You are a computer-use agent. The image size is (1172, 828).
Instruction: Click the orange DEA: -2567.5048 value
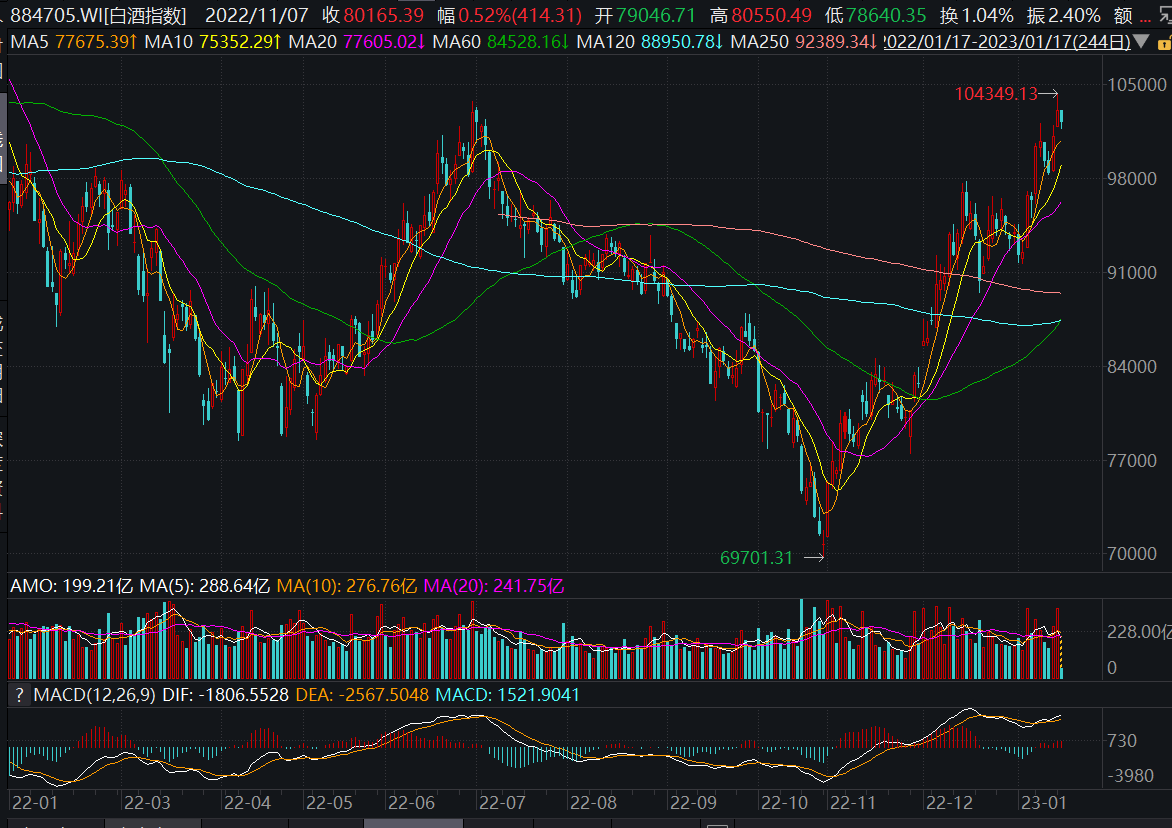[x=362, y=695]
